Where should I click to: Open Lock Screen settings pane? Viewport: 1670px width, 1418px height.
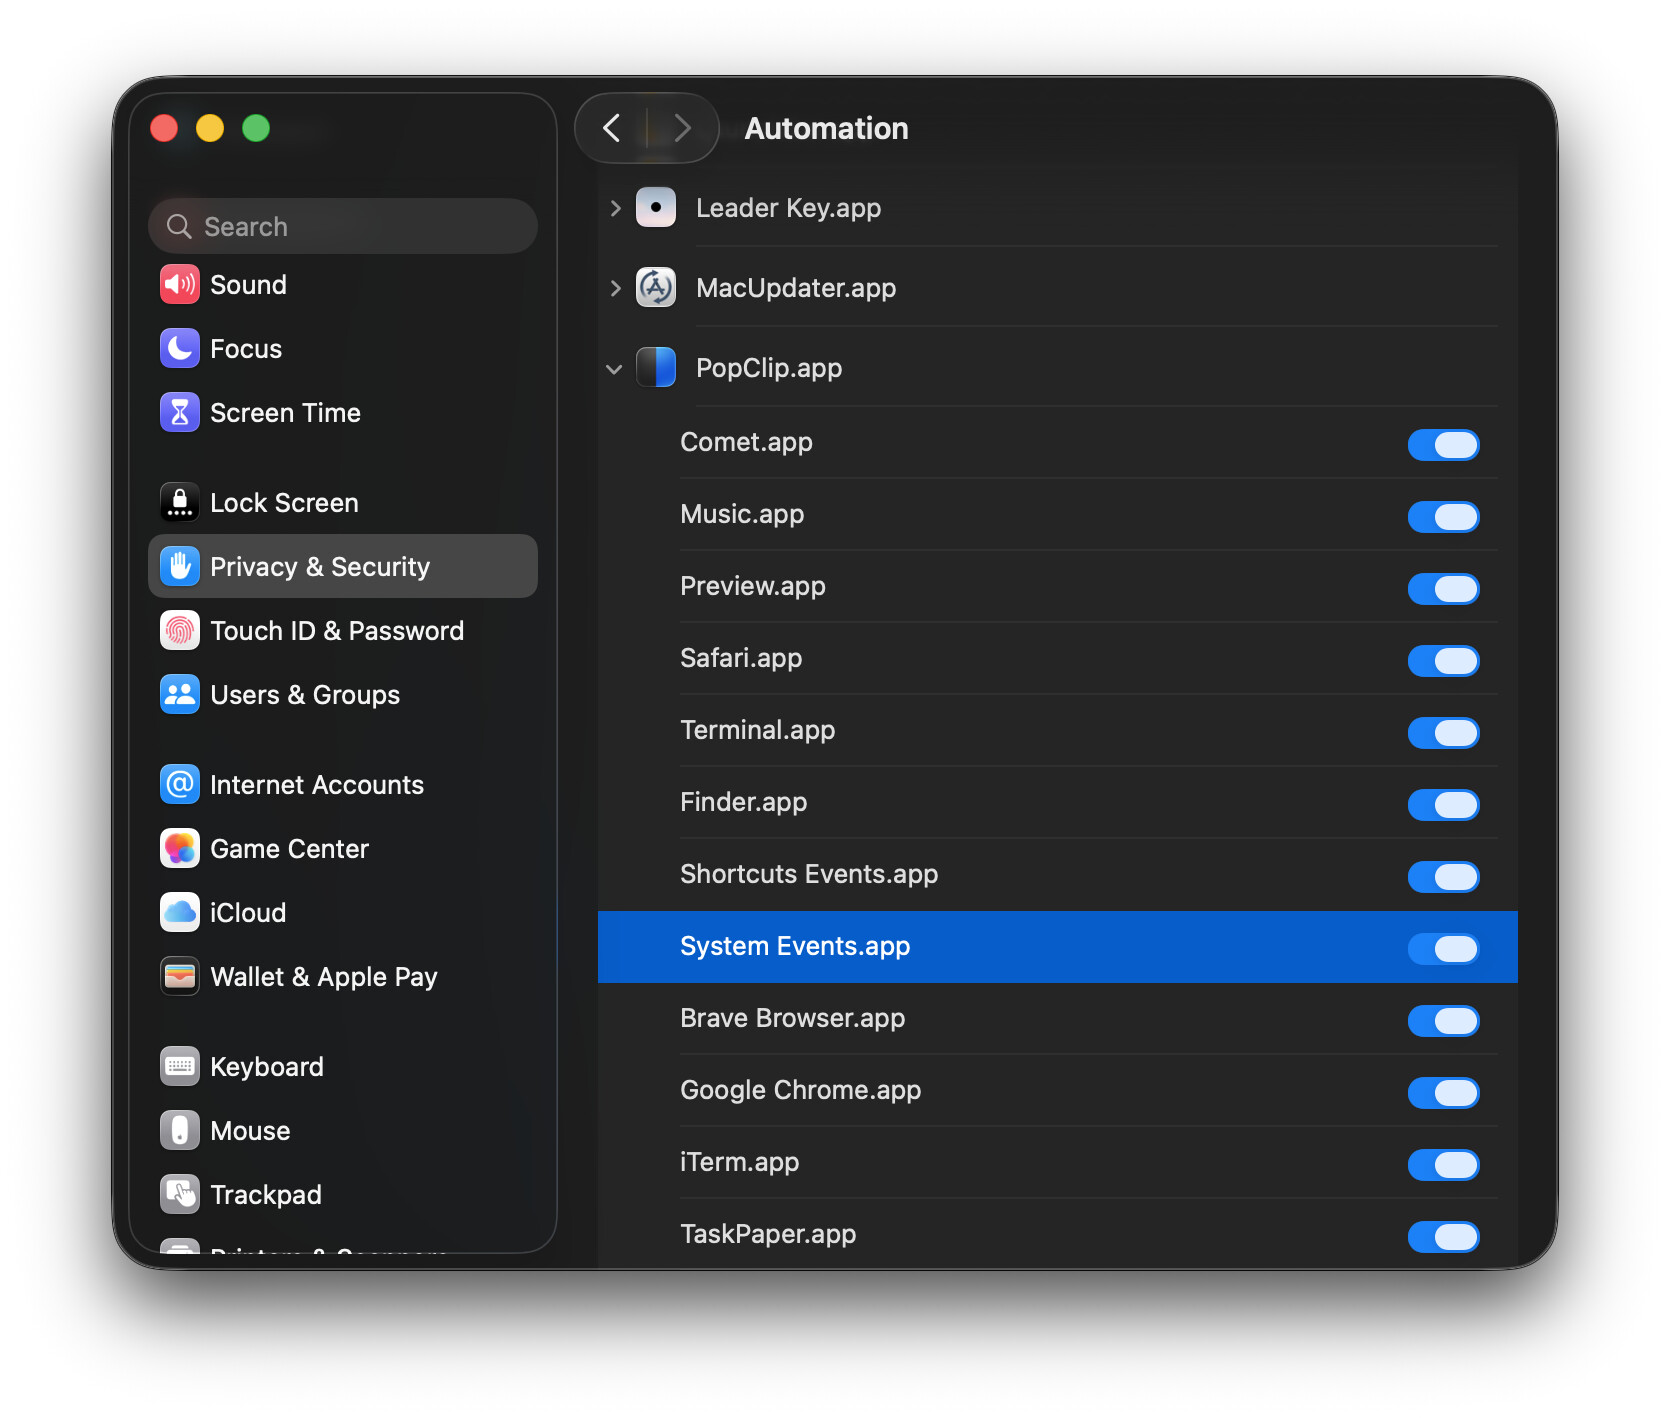284,503
